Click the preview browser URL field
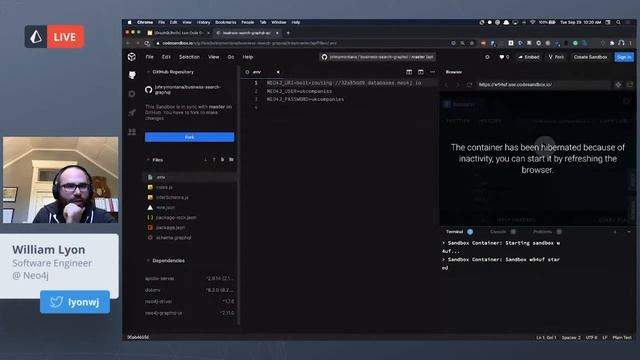 pos(543,84)
